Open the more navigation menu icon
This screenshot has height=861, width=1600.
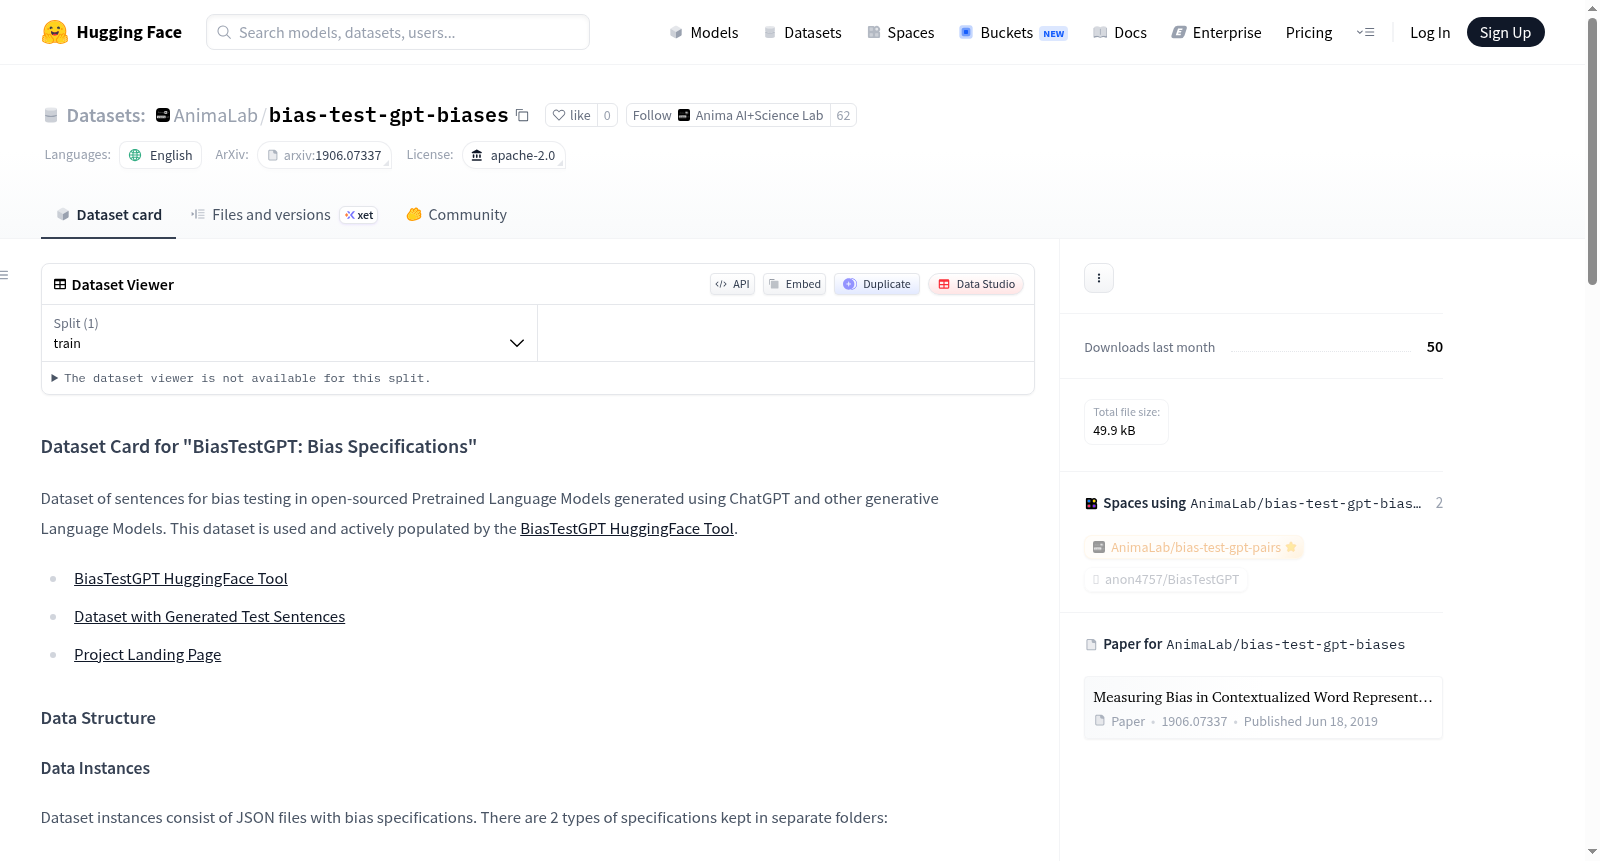[1365, 32]
